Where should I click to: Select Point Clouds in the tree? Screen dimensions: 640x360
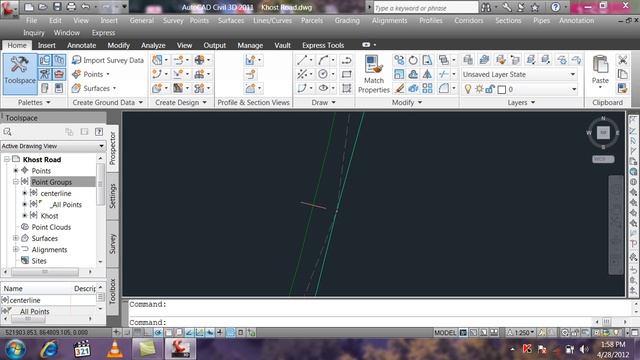(51, 227)
